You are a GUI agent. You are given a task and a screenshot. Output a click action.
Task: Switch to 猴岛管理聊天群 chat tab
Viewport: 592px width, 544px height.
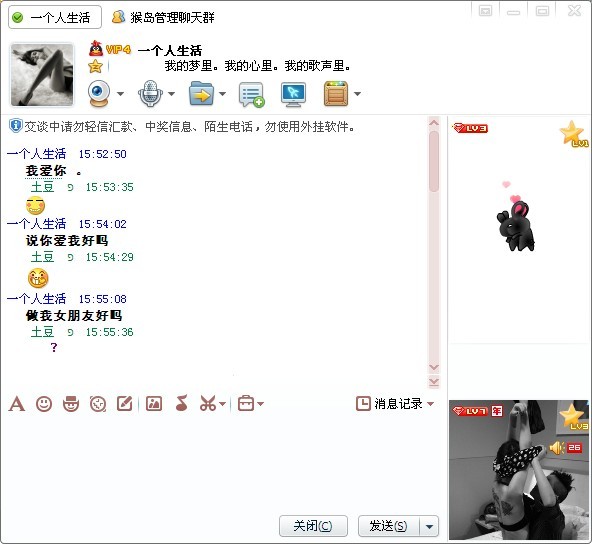163,17
